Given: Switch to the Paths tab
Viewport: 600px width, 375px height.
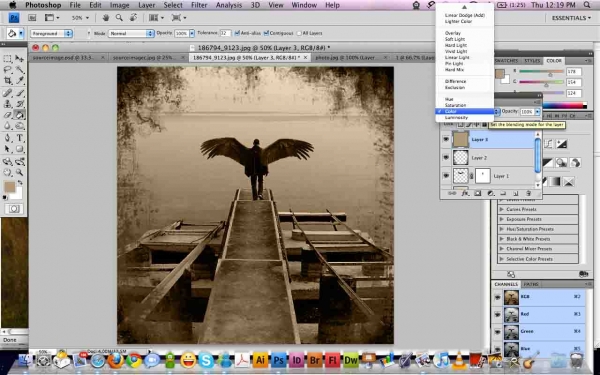Looking at the screenshot, I should click(x=531, y=284).
